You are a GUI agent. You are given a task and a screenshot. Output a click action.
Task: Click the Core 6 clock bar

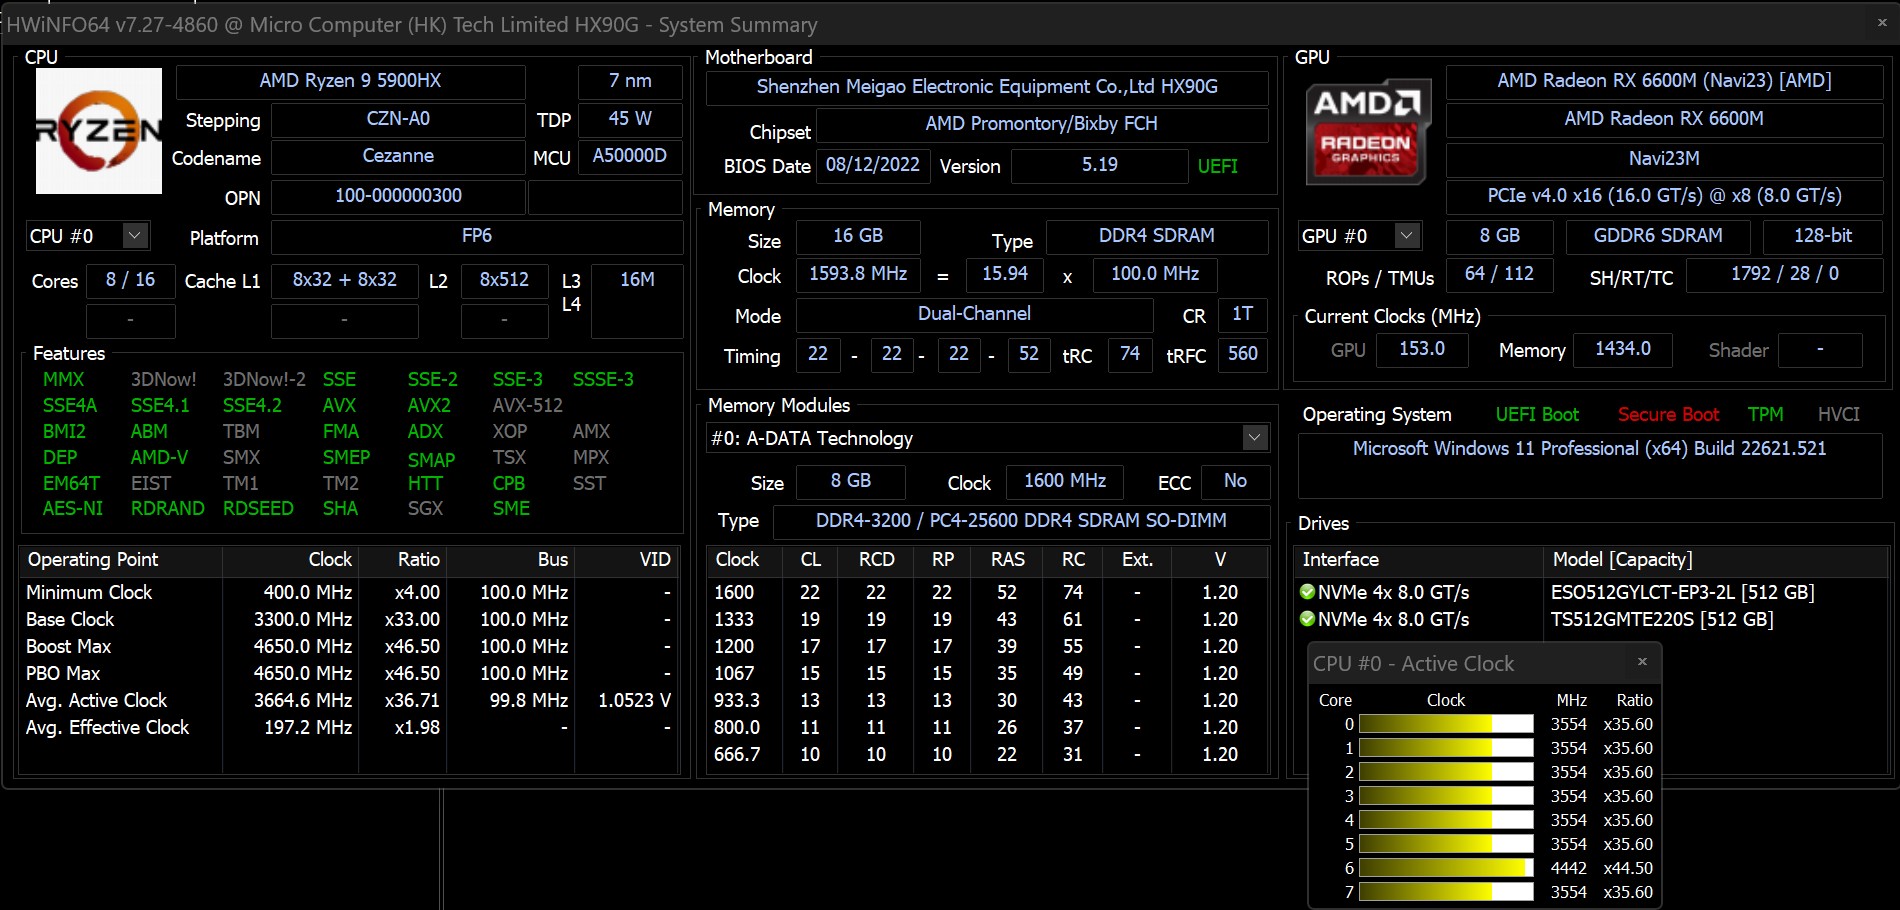click(1446, 868)
